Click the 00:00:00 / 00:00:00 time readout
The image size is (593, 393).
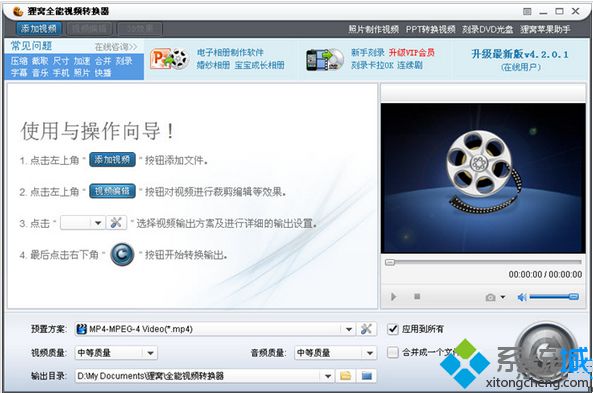coord(545,275)
